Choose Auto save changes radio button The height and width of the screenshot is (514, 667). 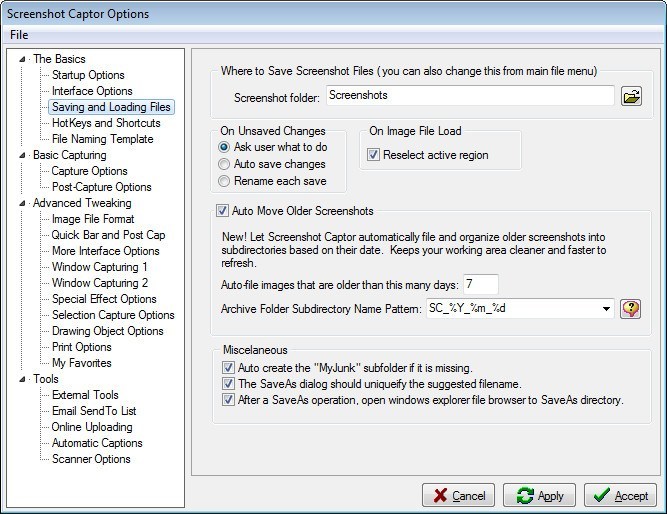[224, 164]
